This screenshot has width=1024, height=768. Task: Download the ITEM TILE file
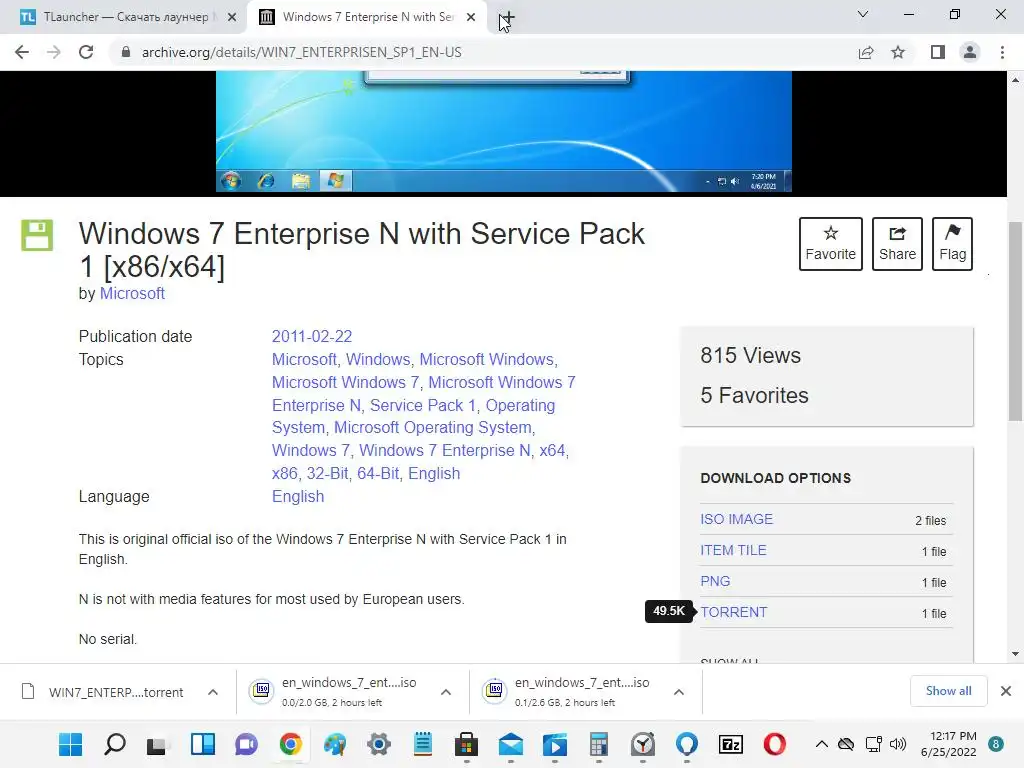click(x=733, y=551)
